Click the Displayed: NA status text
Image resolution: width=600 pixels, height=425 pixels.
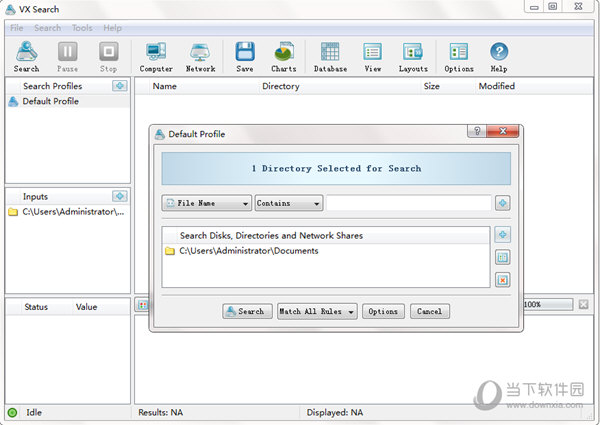(334, 412)
